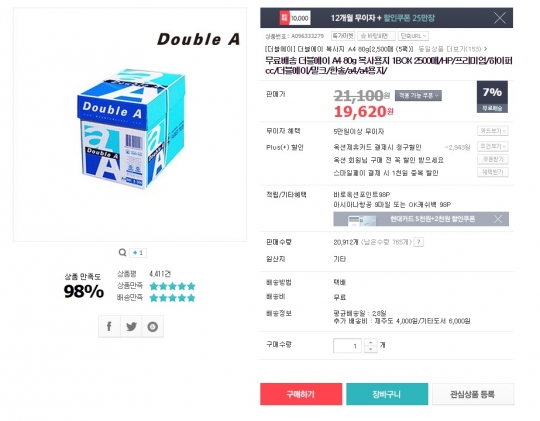Open the question mark help for remaining quantity
This screenshot has width=540, height=421.
418,242
